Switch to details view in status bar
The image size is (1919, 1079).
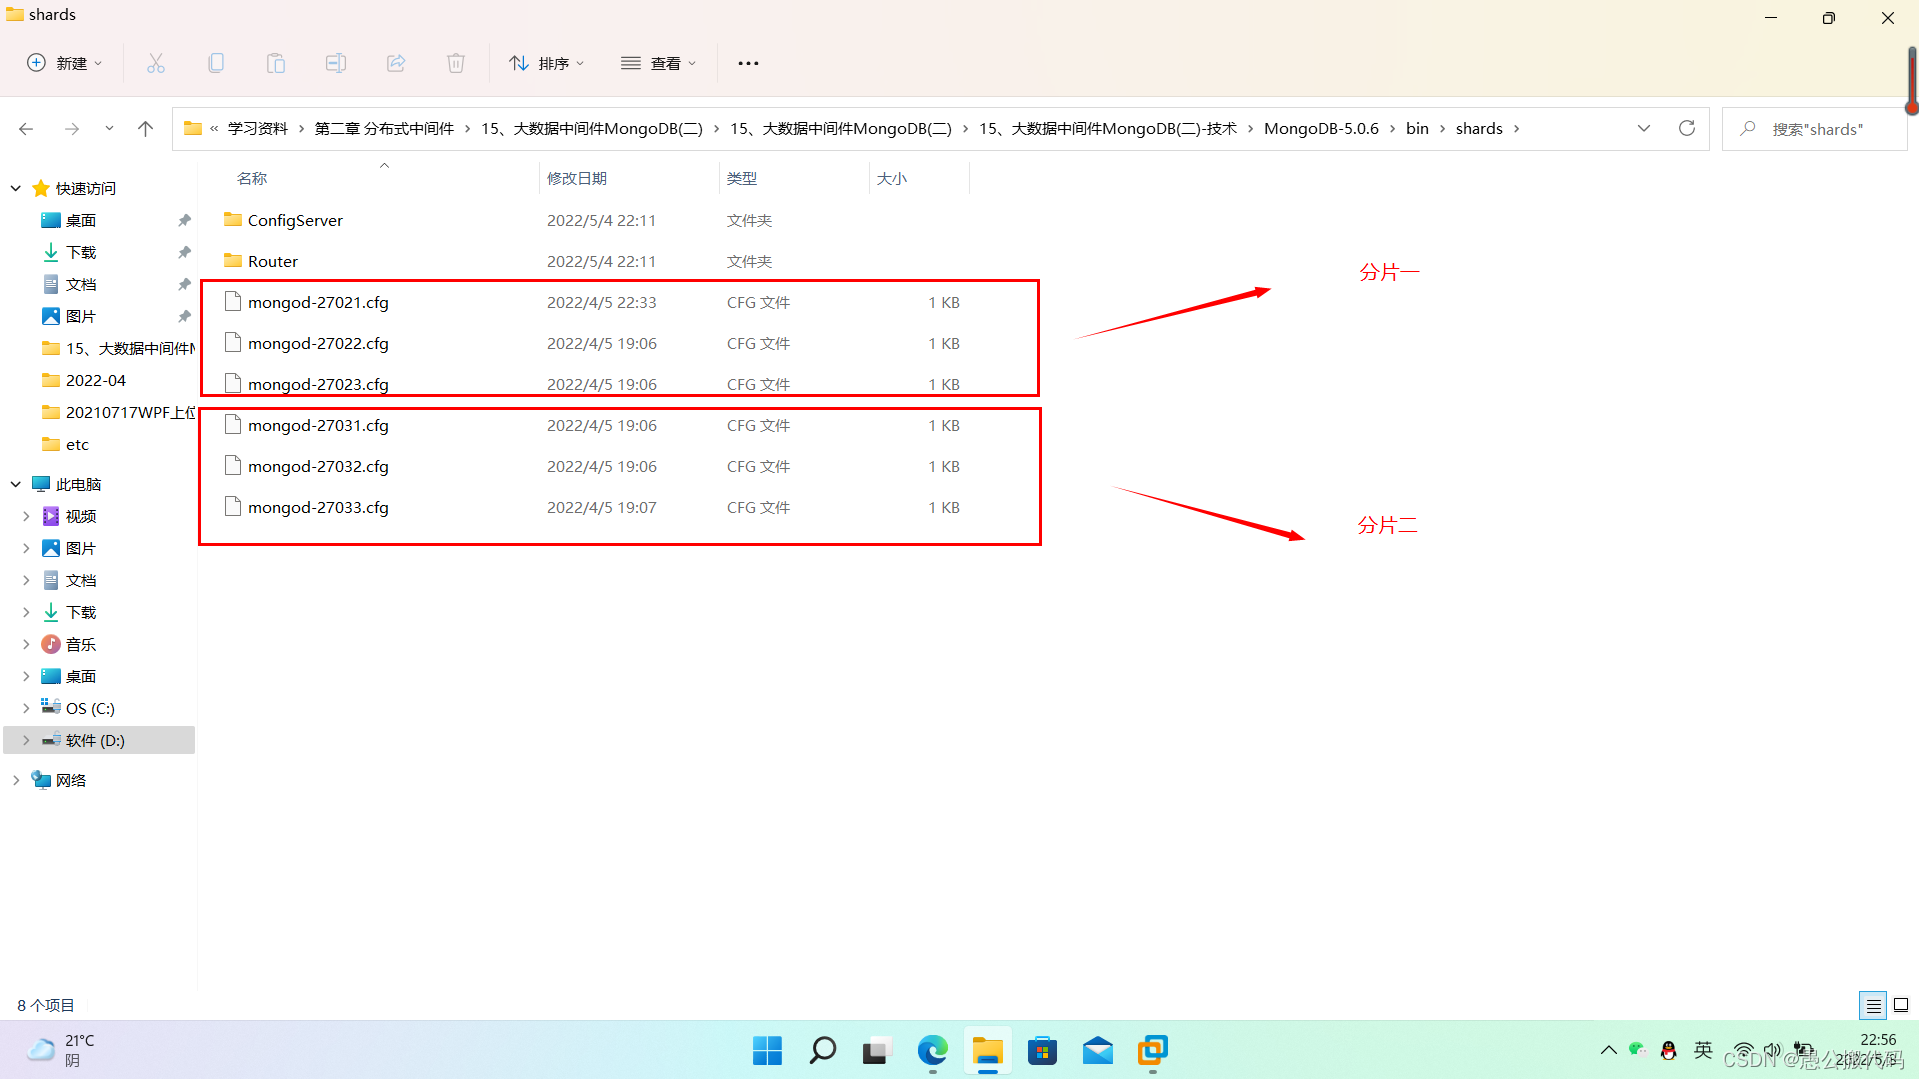[x=1873, y=1005]
